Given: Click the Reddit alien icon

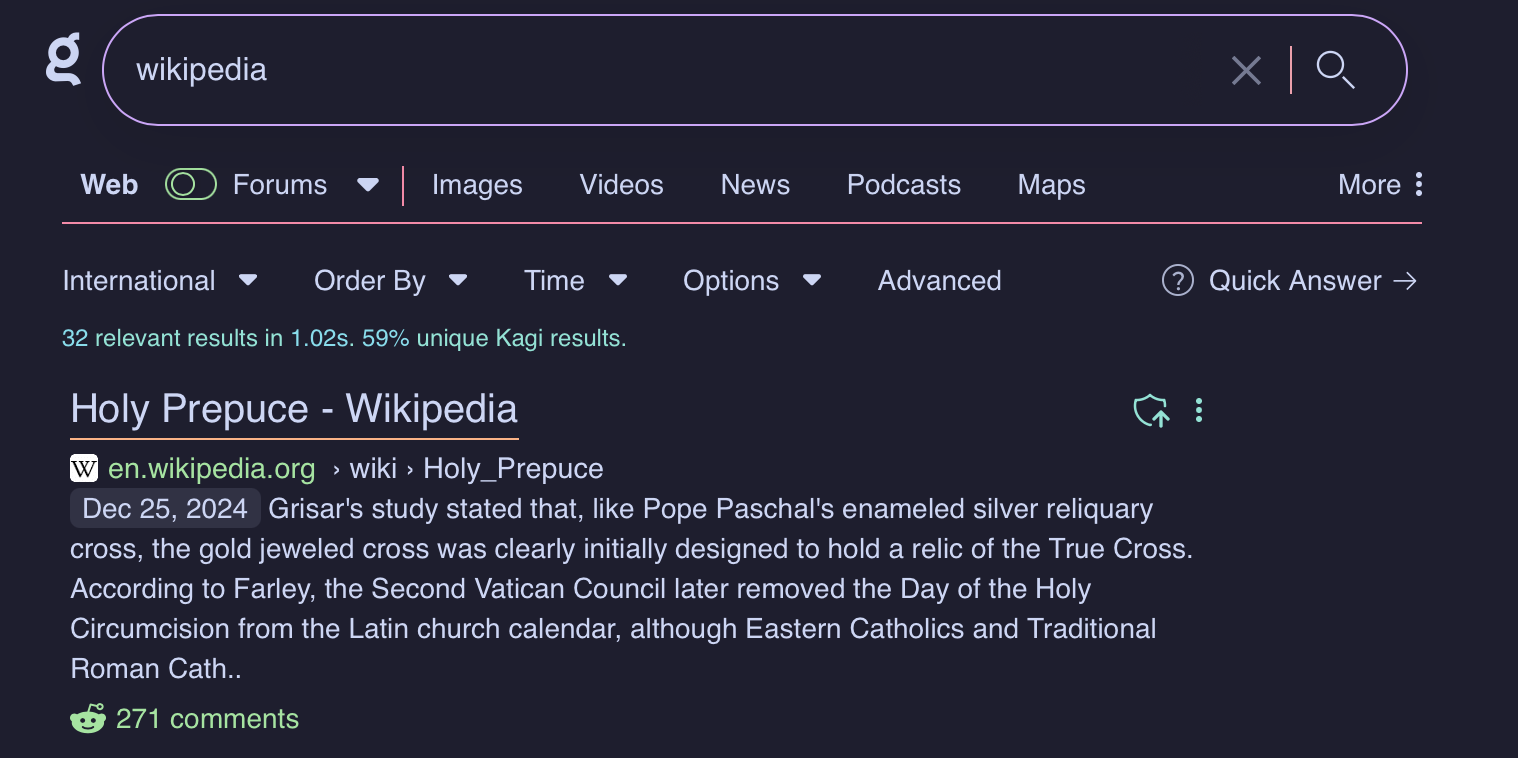Looking at the screenshot, I should pos(88,718).
